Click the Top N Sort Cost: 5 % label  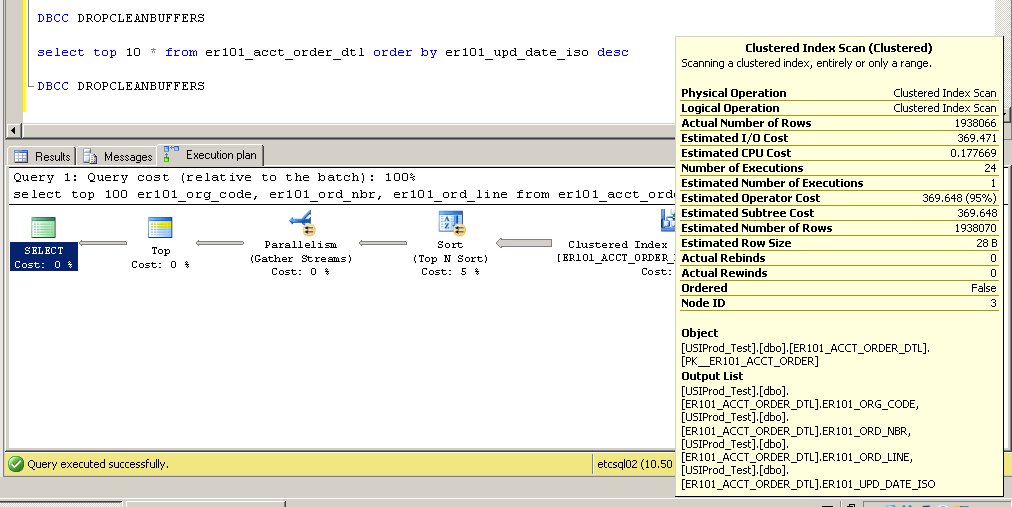click(450, 272)
